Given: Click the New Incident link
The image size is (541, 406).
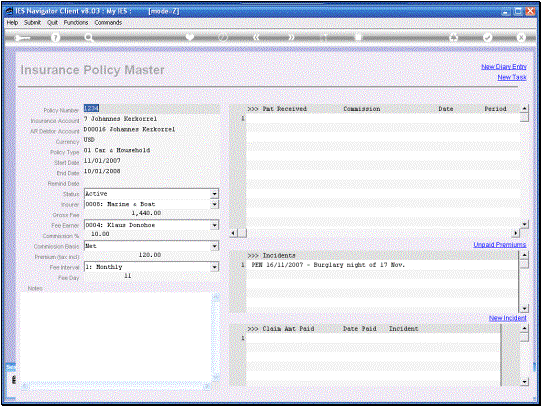Looking at the screenshot, I should coord(508,318).
